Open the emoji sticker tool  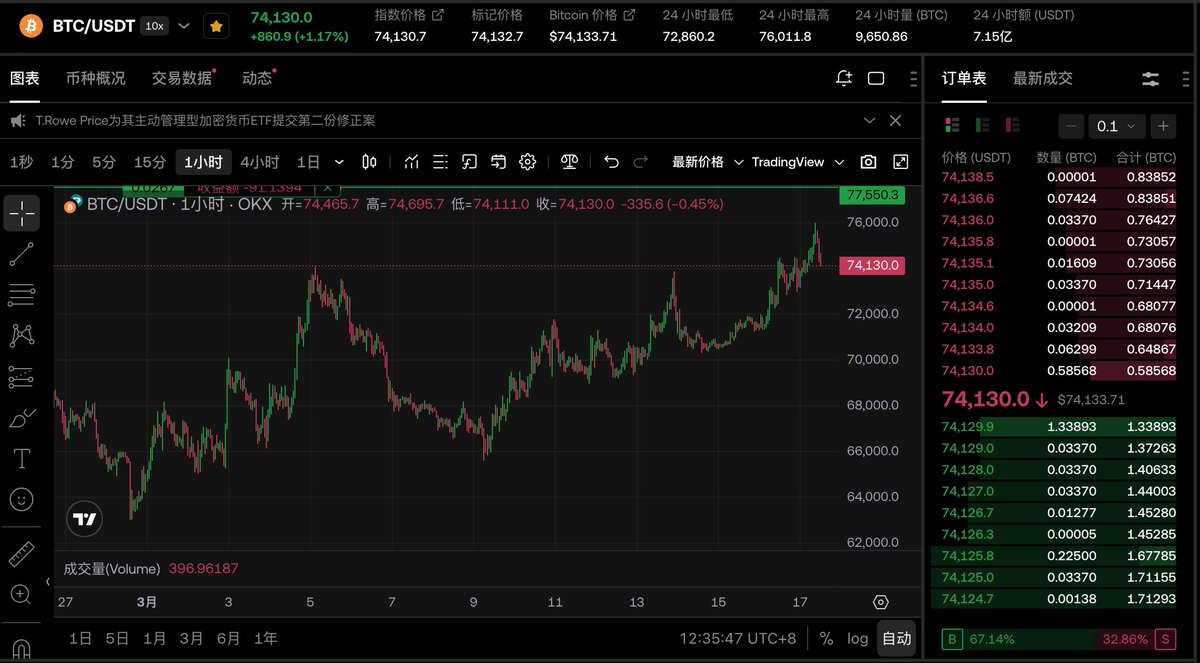[22, 499]
